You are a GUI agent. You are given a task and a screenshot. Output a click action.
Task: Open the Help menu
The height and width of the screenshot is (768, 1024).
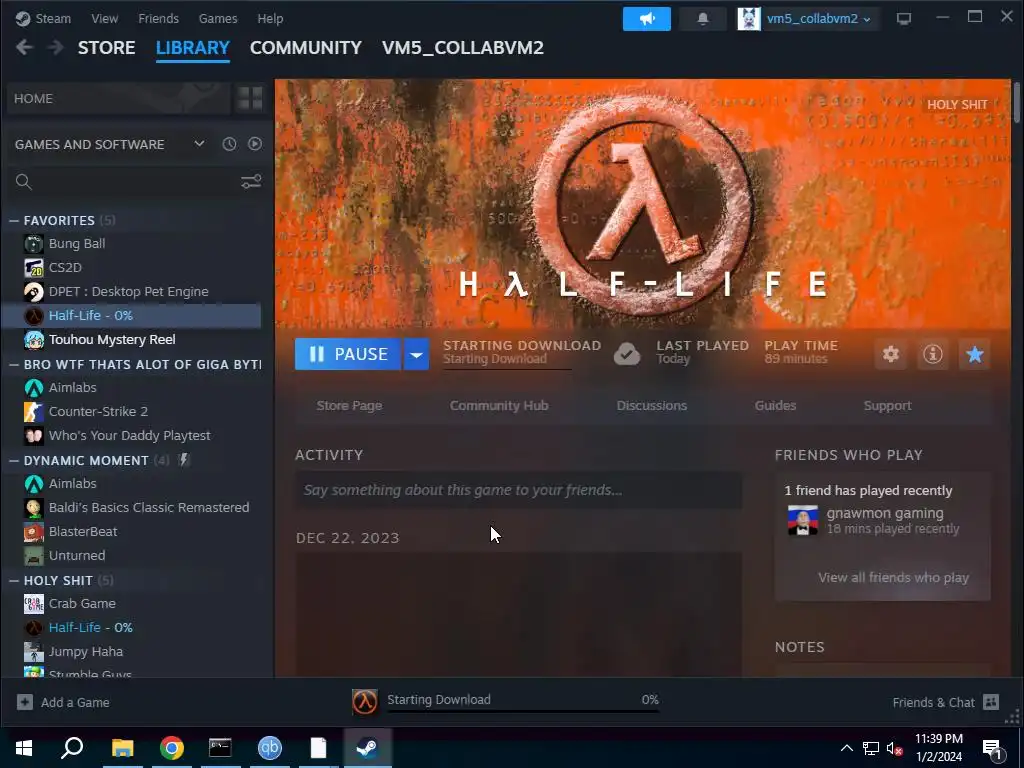(270, 18)
